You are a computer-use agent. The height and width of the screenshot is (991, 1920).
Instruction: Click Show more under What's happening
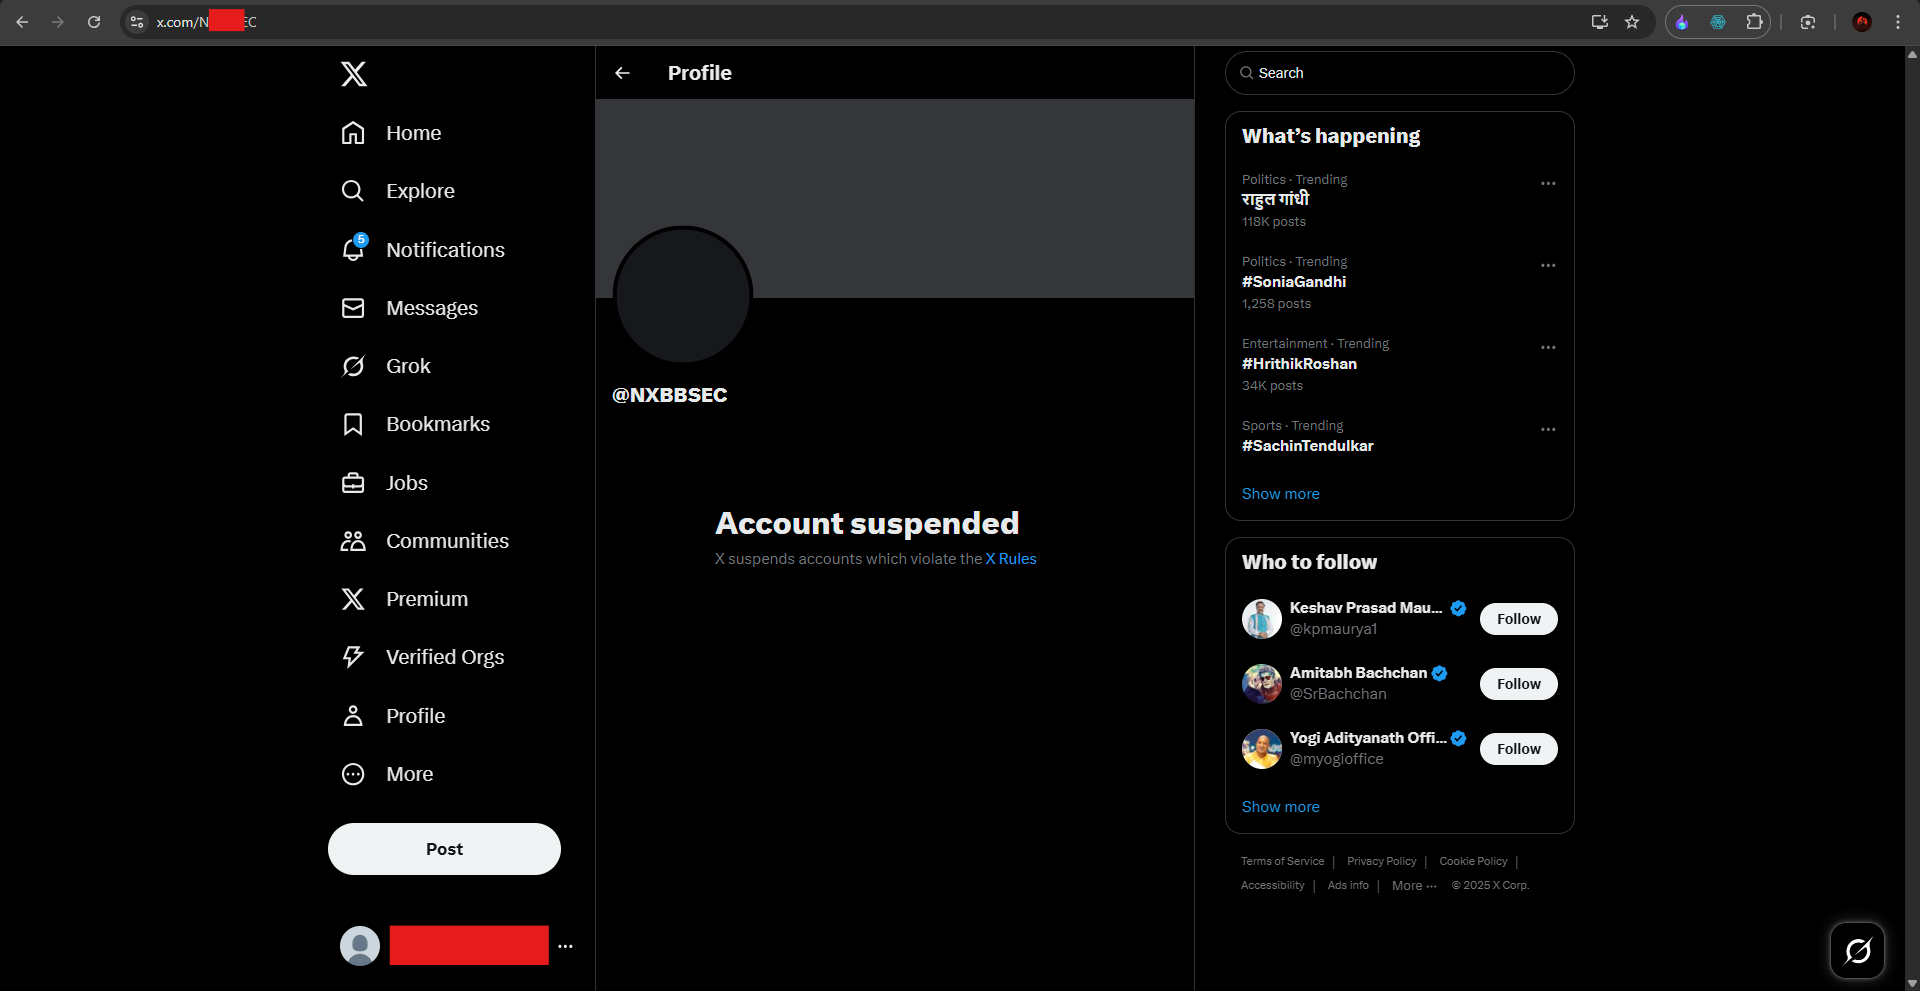pyautogui.click(x=1280, y=494)
